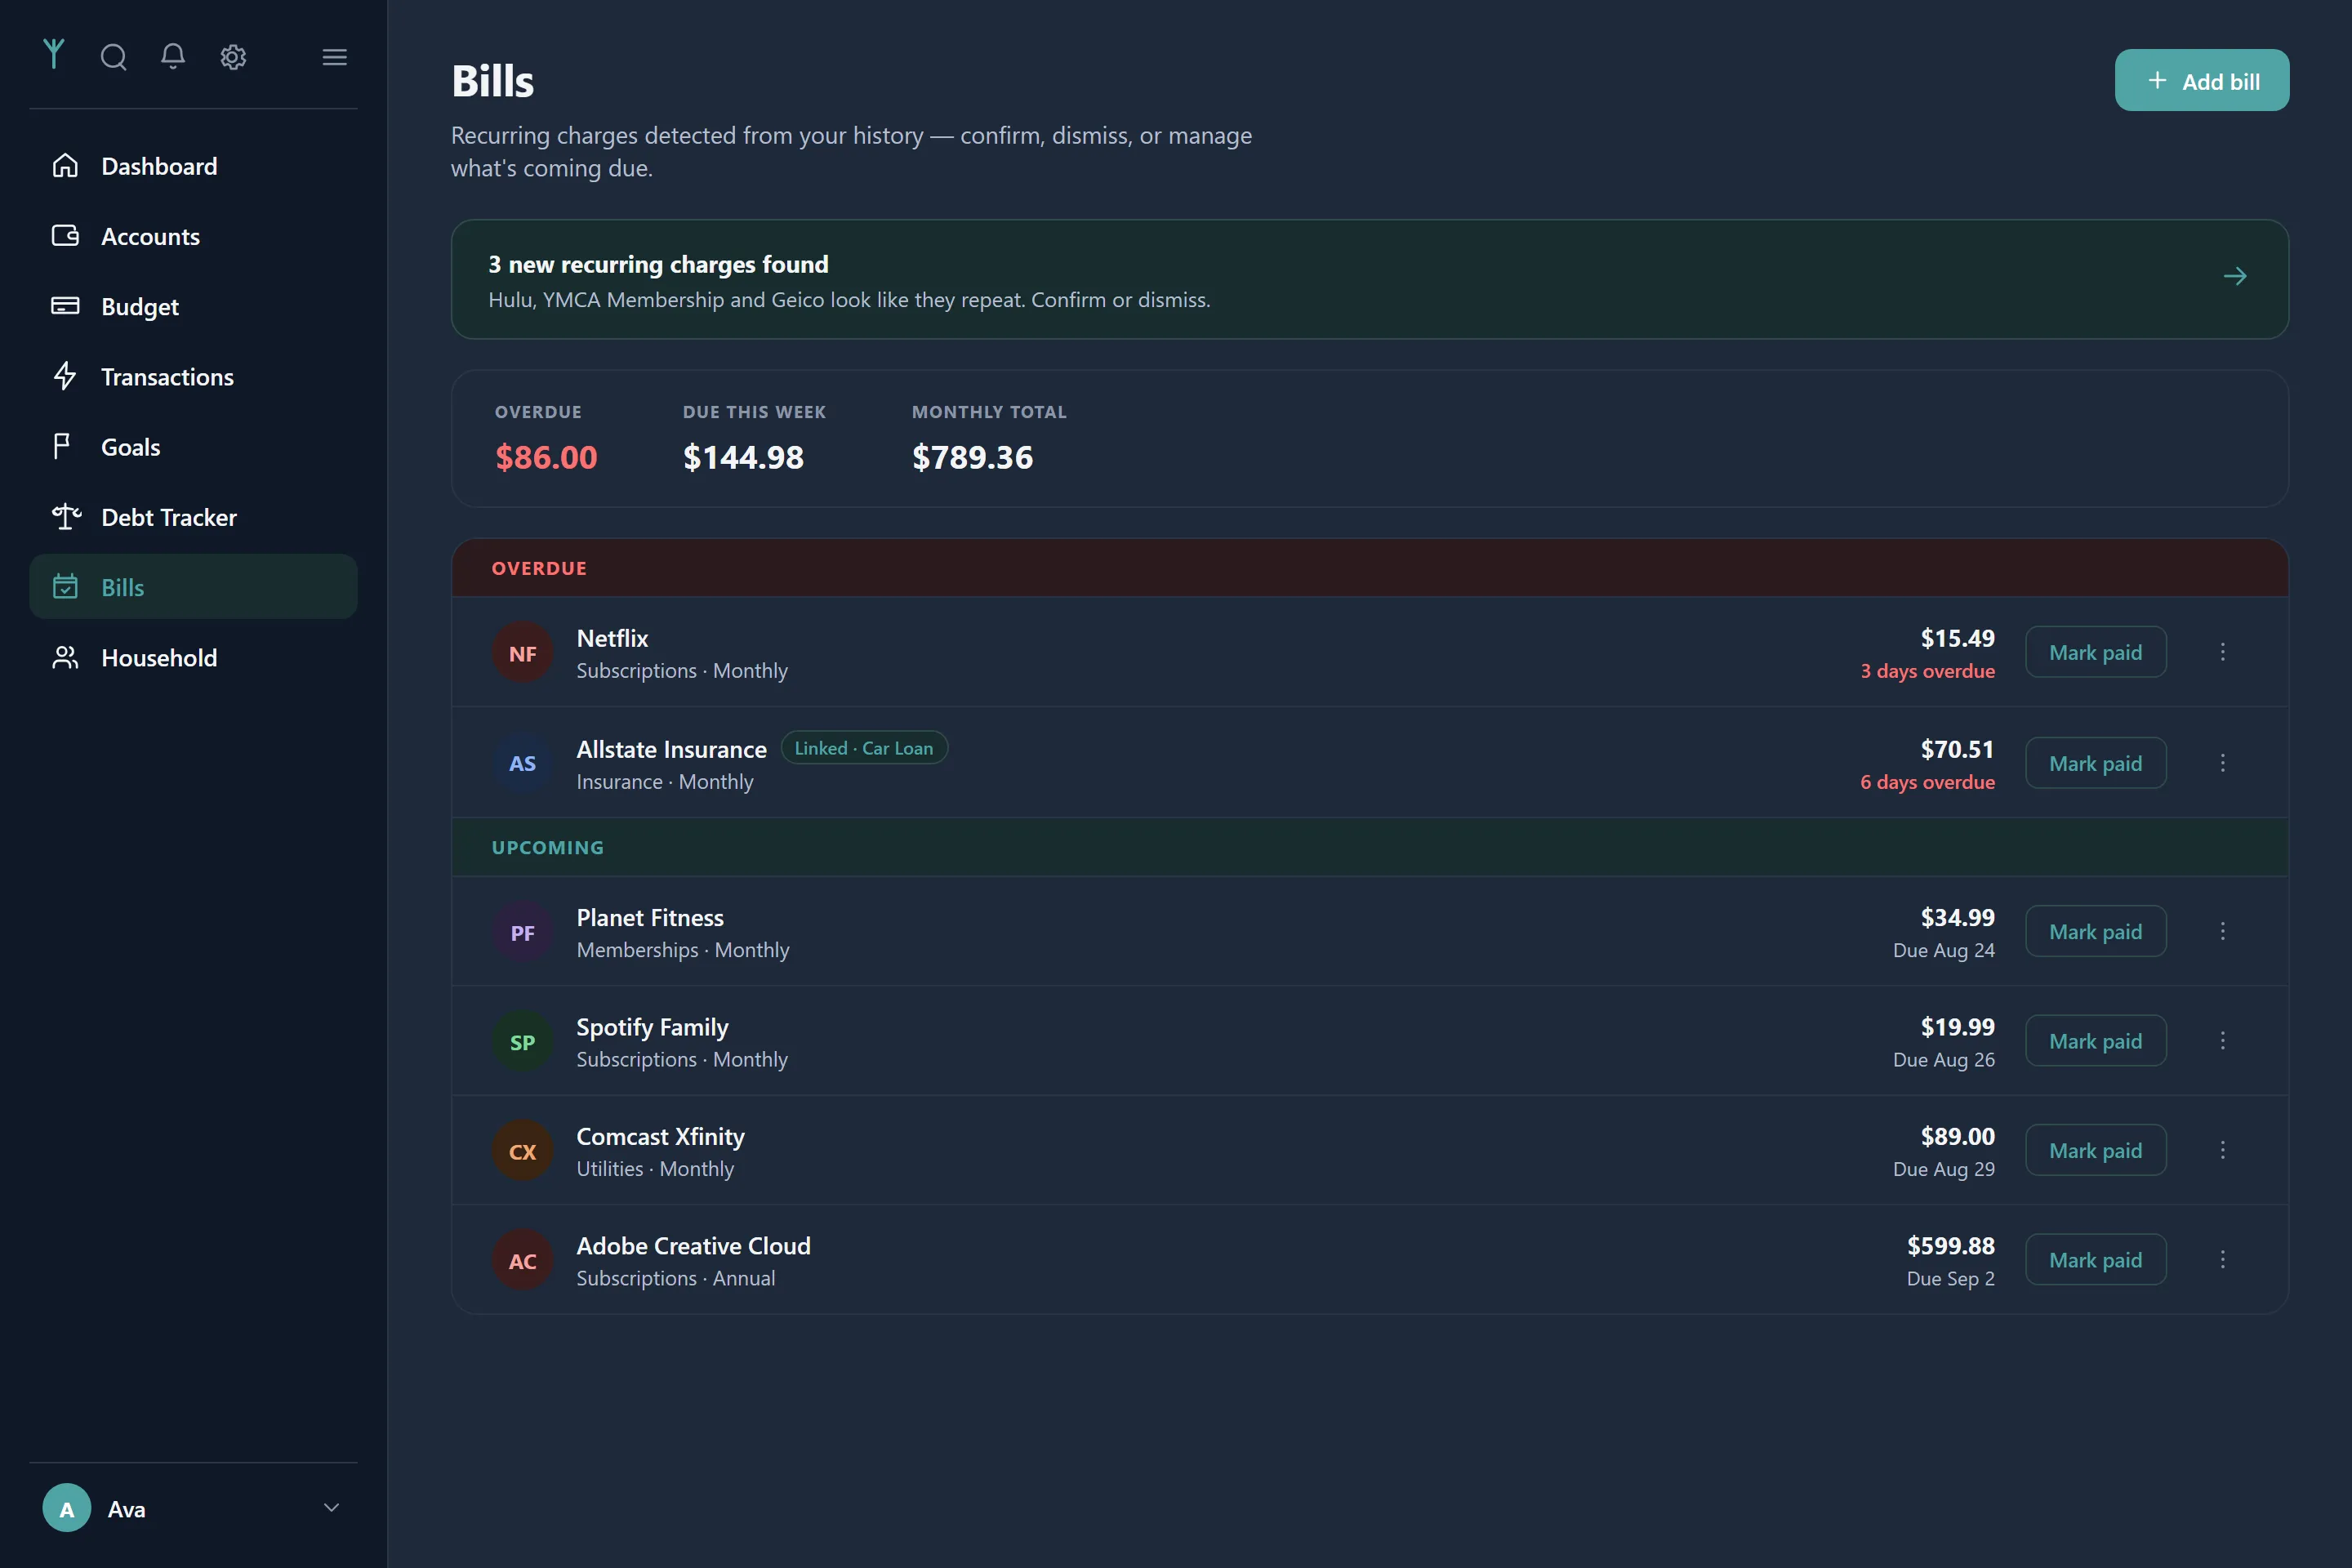
Task: Collapse sidebar with hamburger menu icon
Action: (335, 57)
